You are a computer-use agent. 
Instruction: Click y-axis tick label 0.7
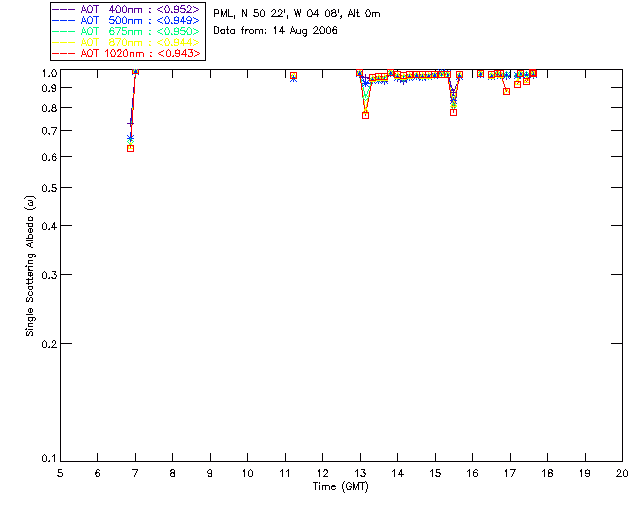click(49, 131)
